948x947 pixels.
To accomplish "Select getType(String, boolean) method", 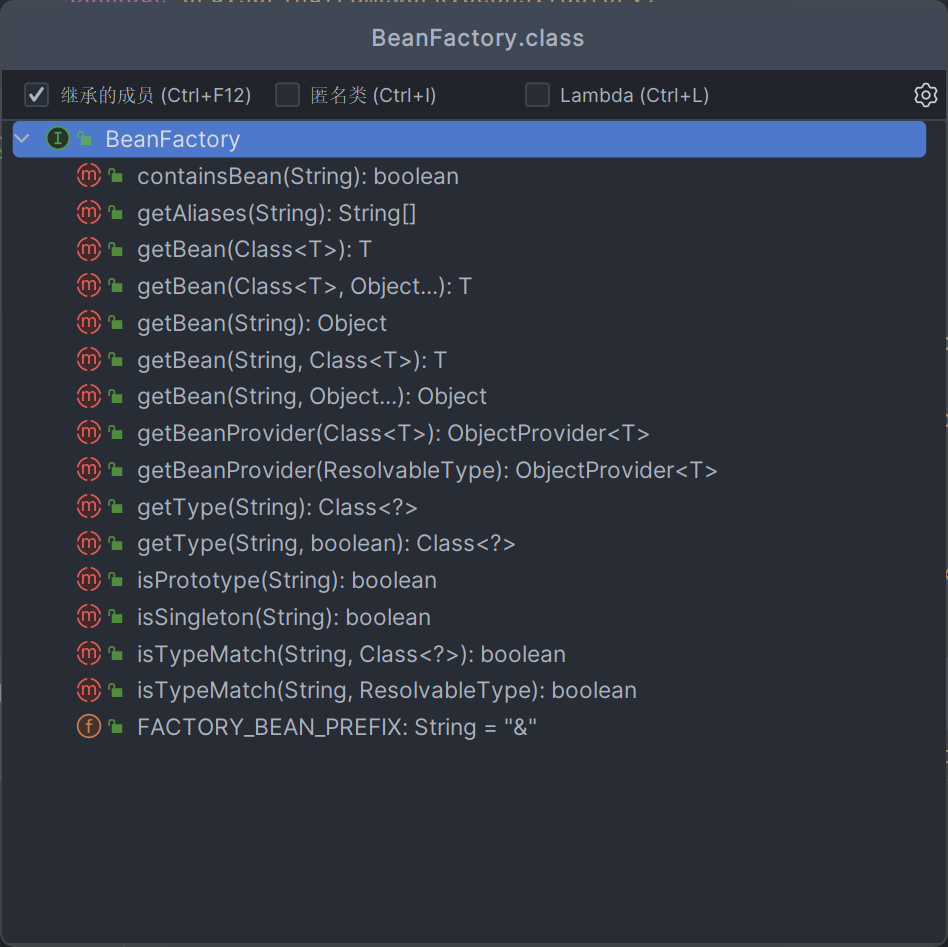I will [326, 544].
